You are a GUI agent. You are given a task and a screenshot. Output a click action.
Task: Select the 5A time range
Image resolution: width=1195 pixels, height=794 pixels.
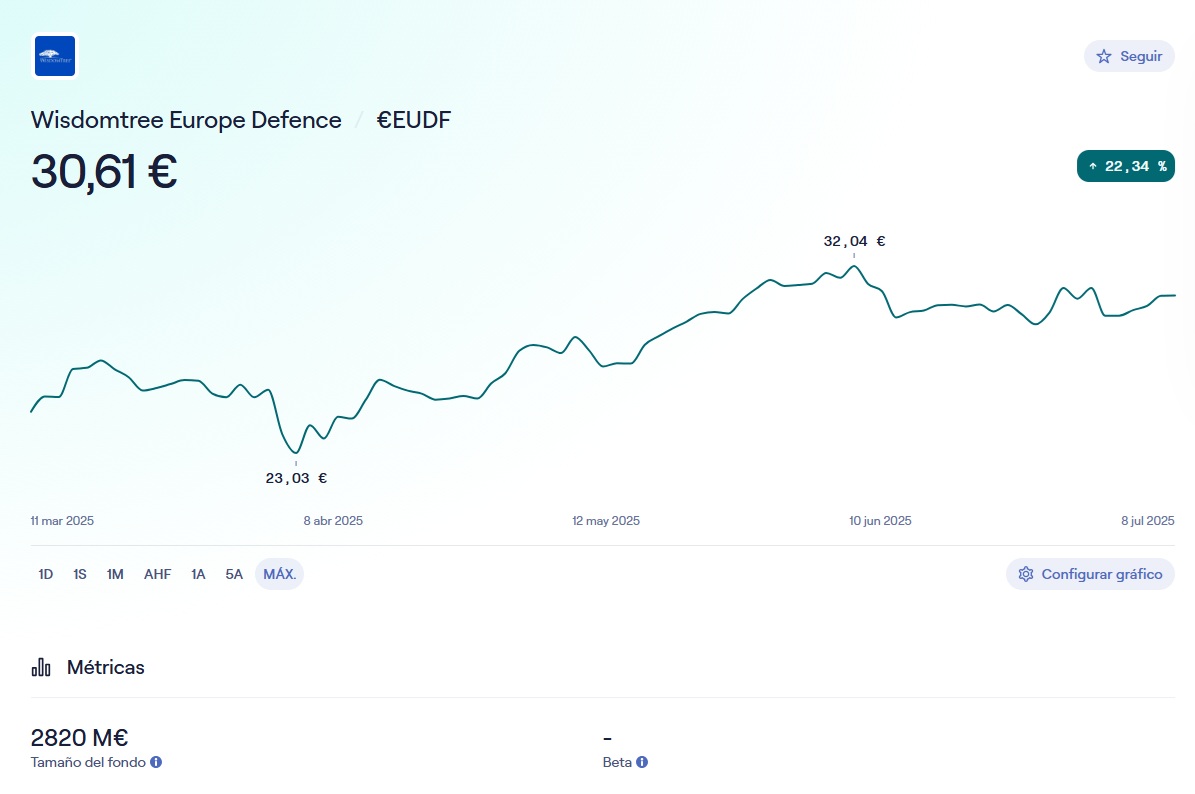(x=234, y=574)
